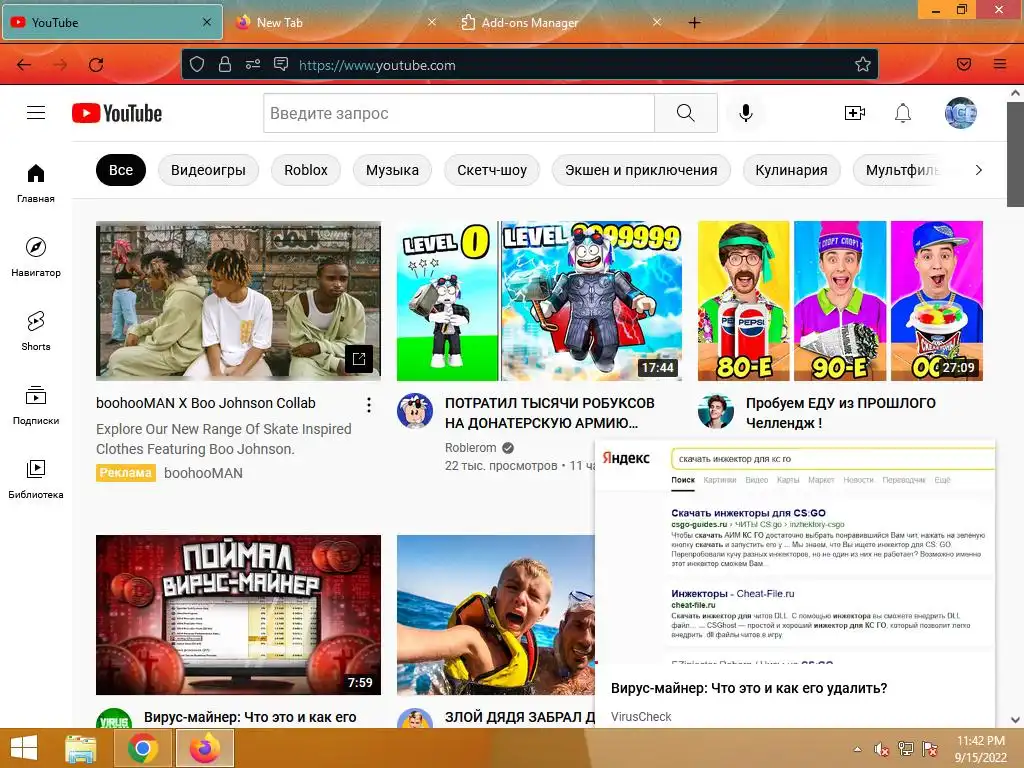
Task: Go to Главная home in sidebar
Action: coord(36,184)
